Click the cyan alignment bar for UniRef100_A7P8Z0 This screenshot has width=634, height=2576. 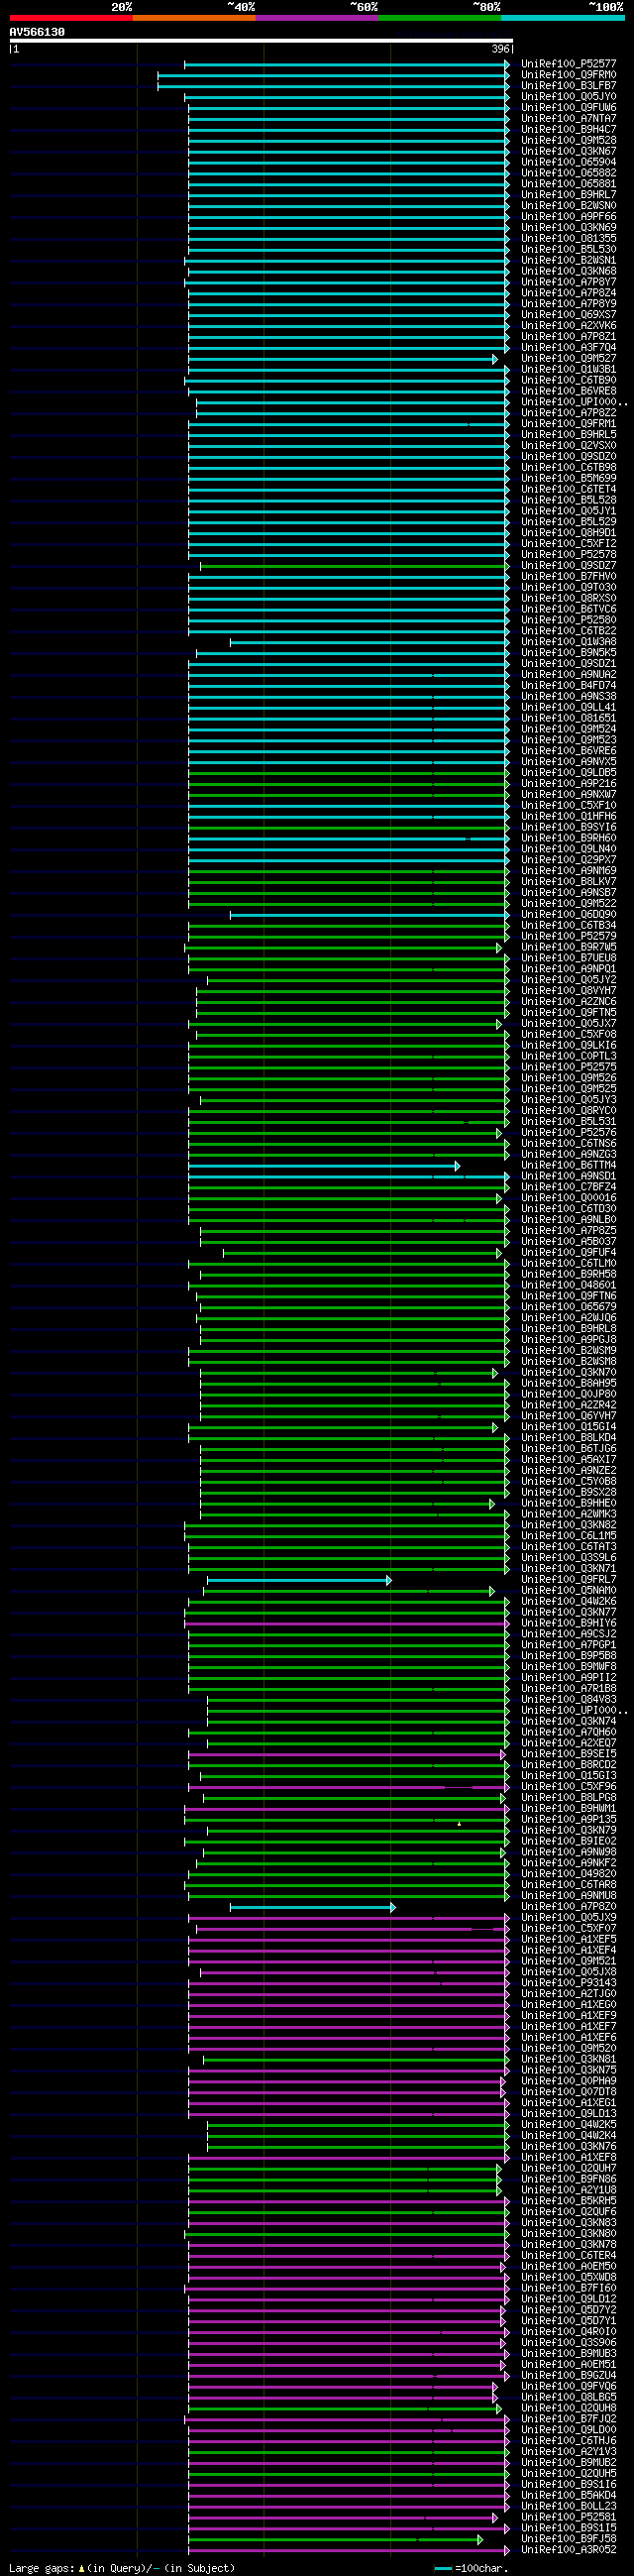312,1908
